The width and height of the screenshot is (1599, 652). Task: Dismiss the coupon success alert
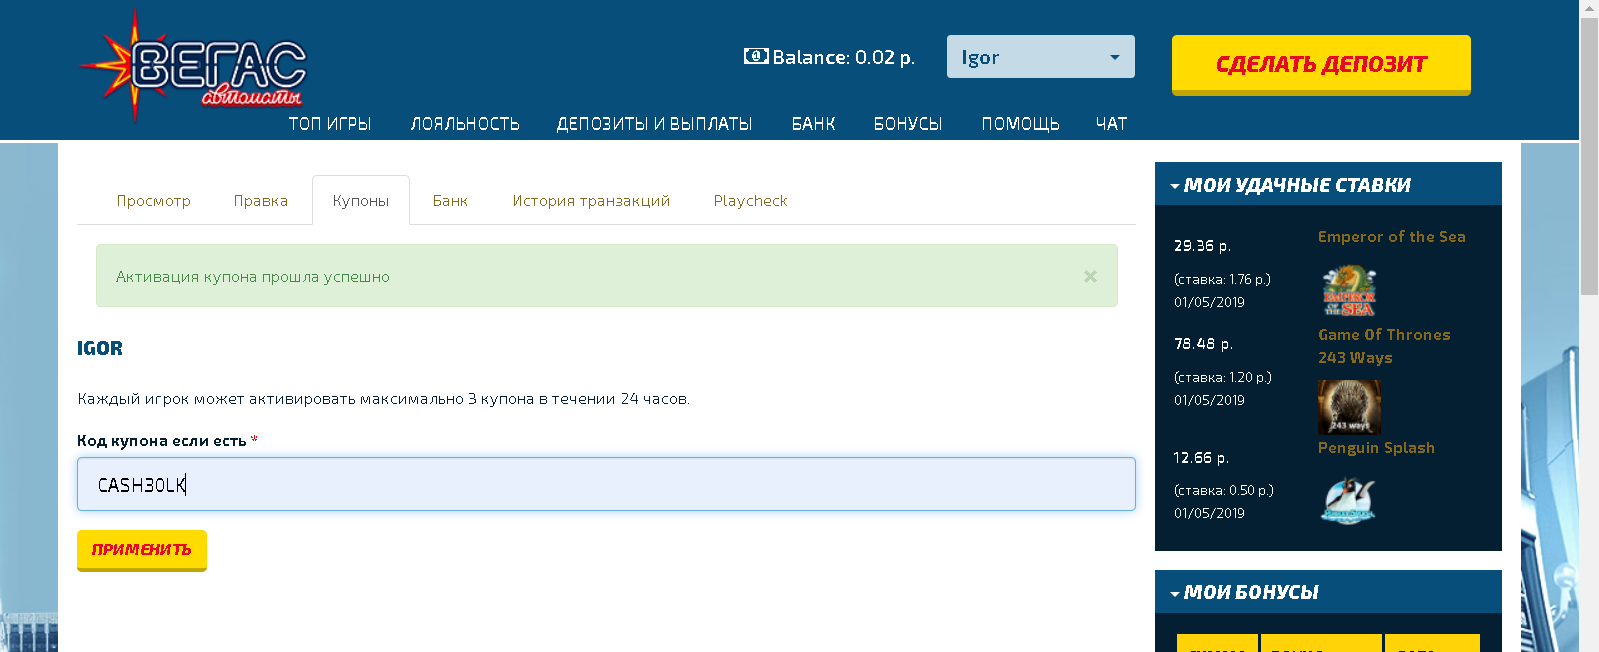[1090, 276]
